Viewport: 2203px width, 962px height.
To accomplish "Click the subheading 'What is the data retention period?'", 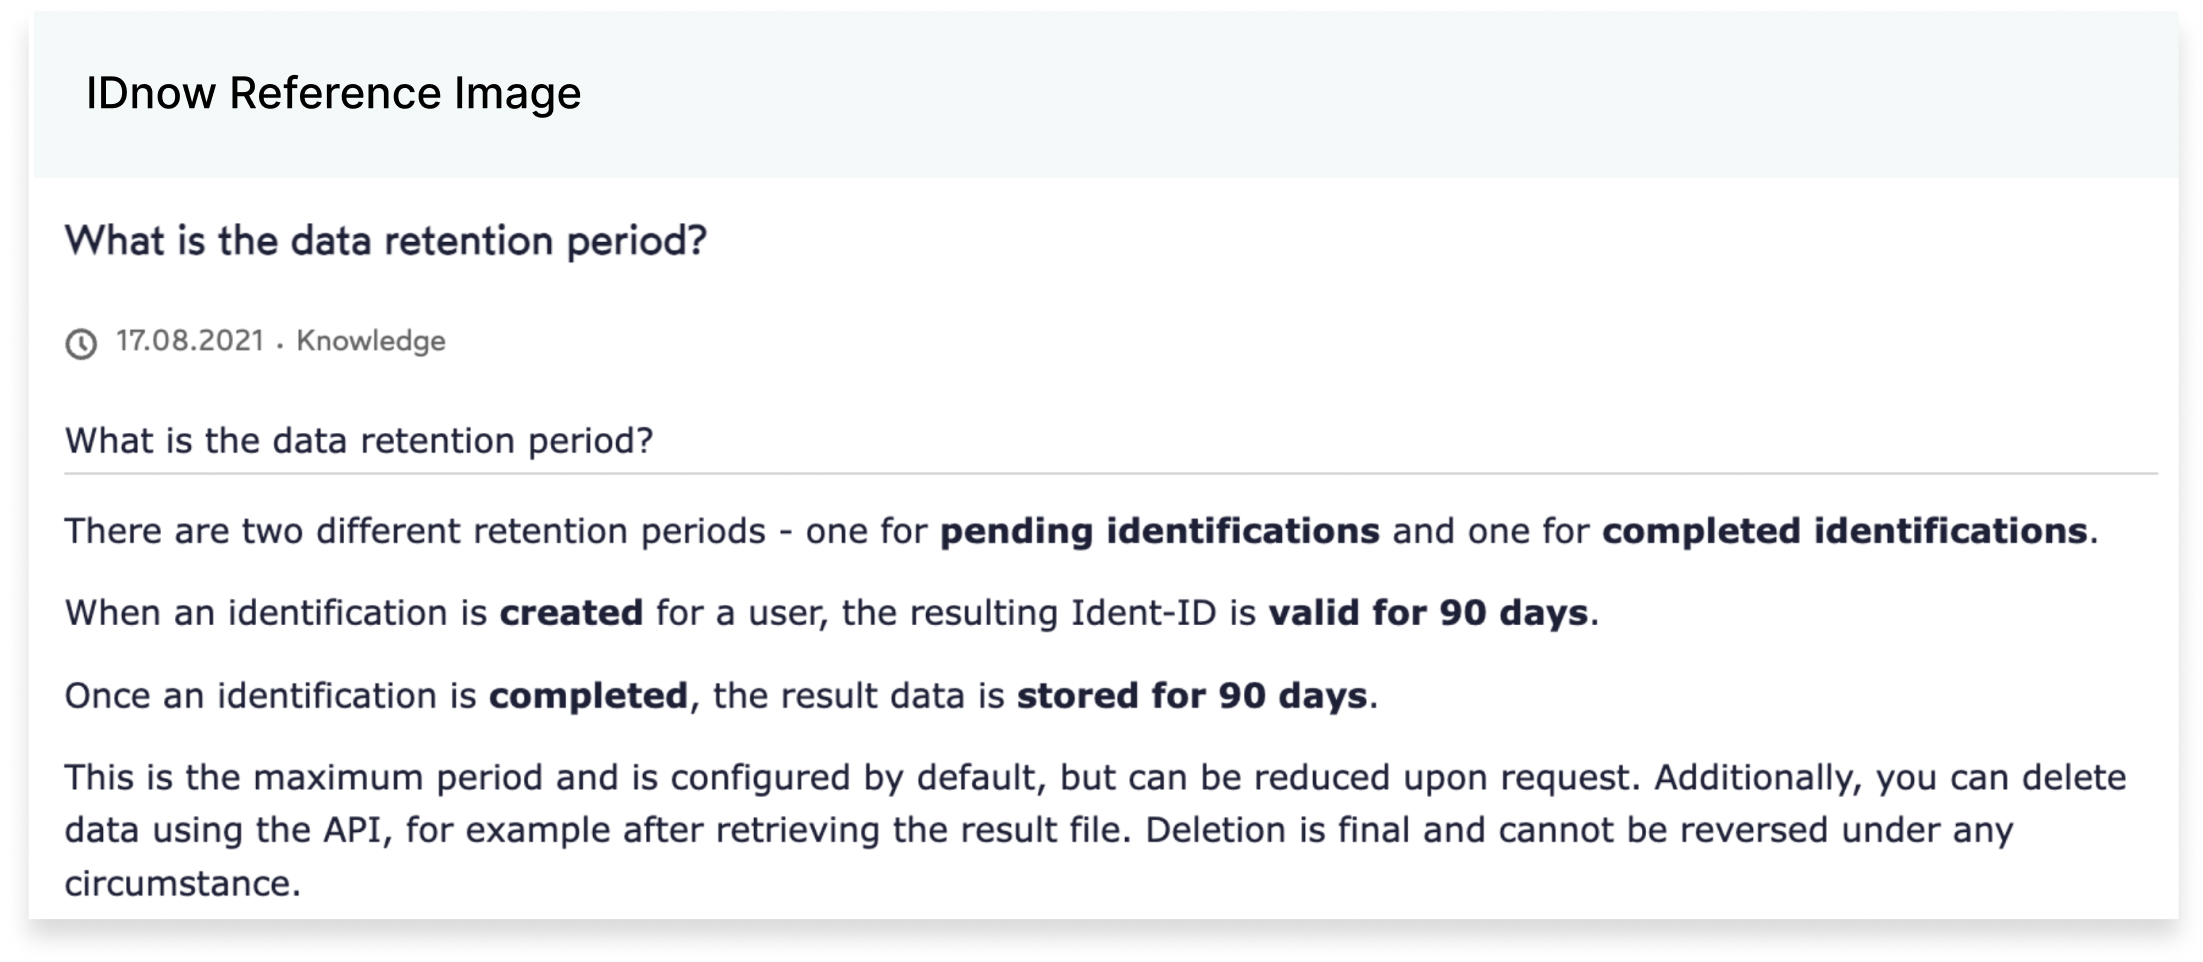I will [x=359, y=441].
